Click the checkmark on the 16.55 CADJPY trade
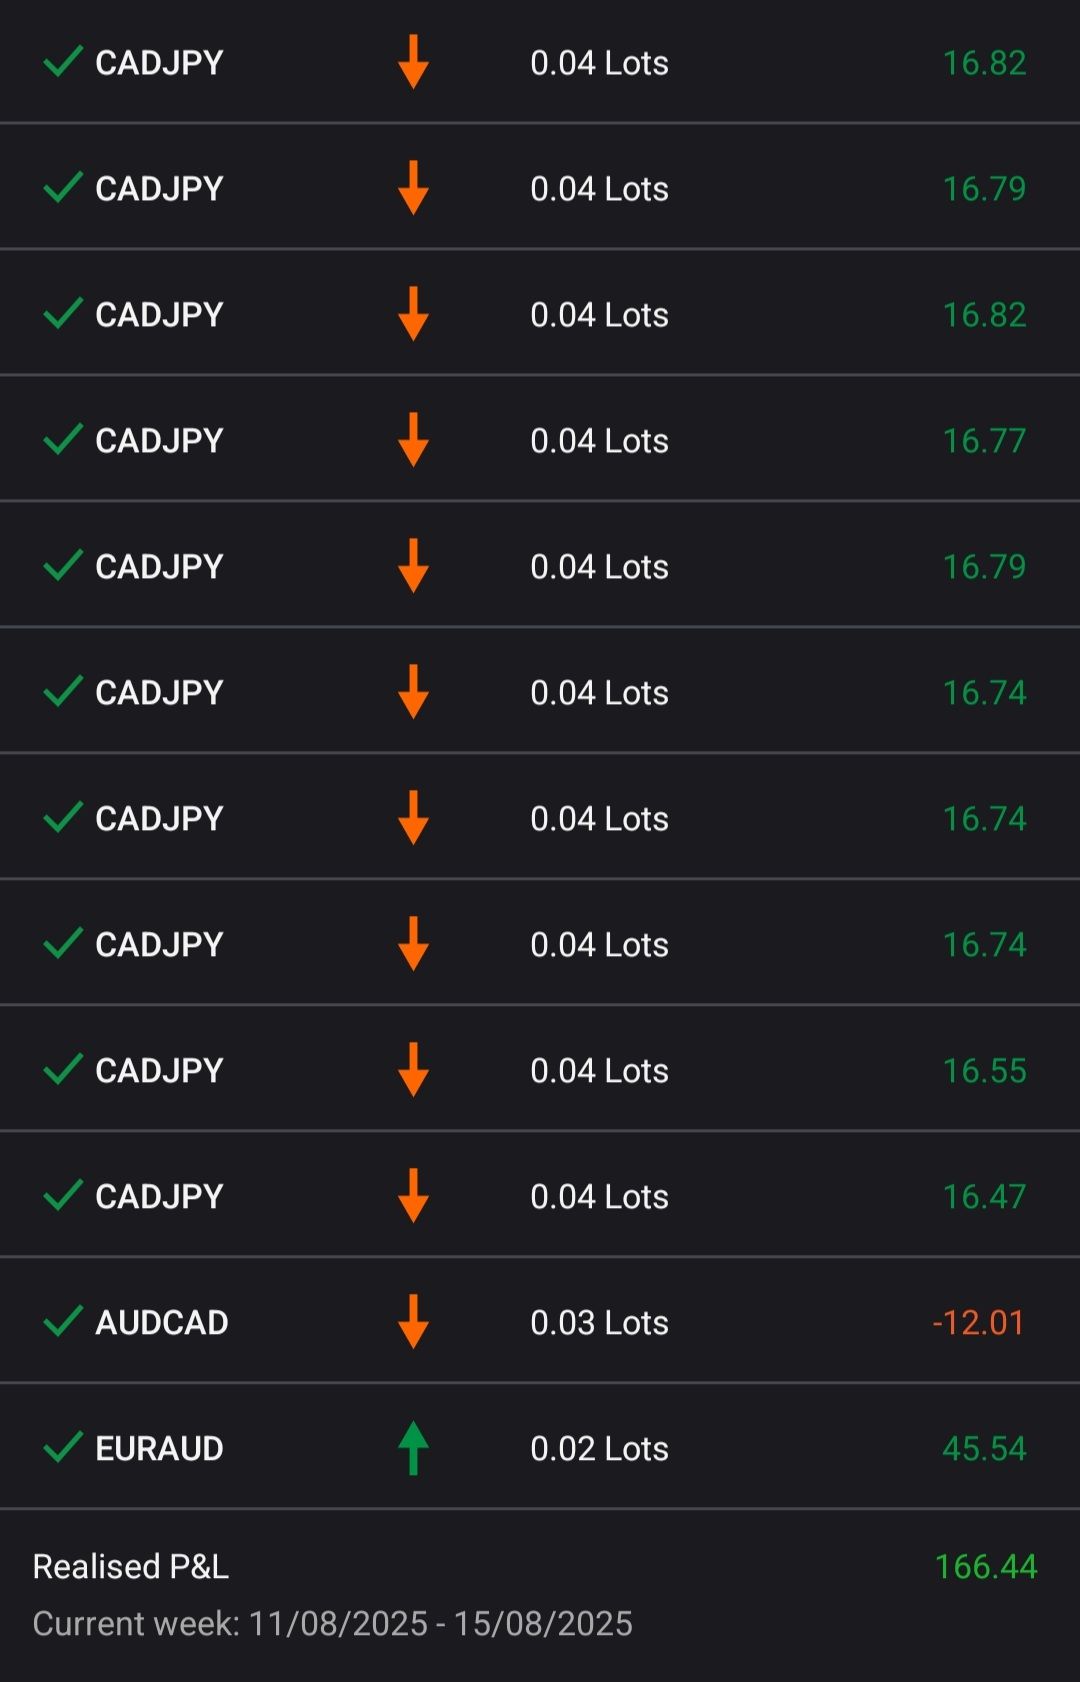Viewport: 1080px width, 1682px height. 63,1069
